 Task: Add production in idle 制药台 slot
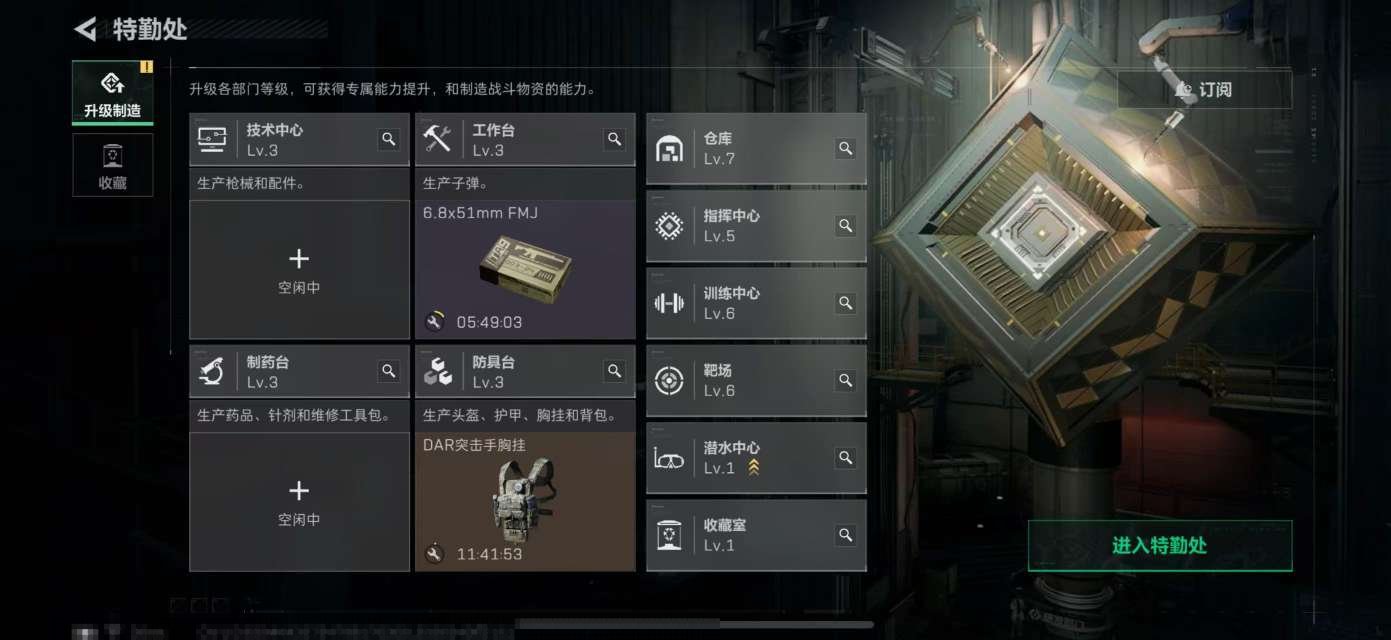click(299, 502)
